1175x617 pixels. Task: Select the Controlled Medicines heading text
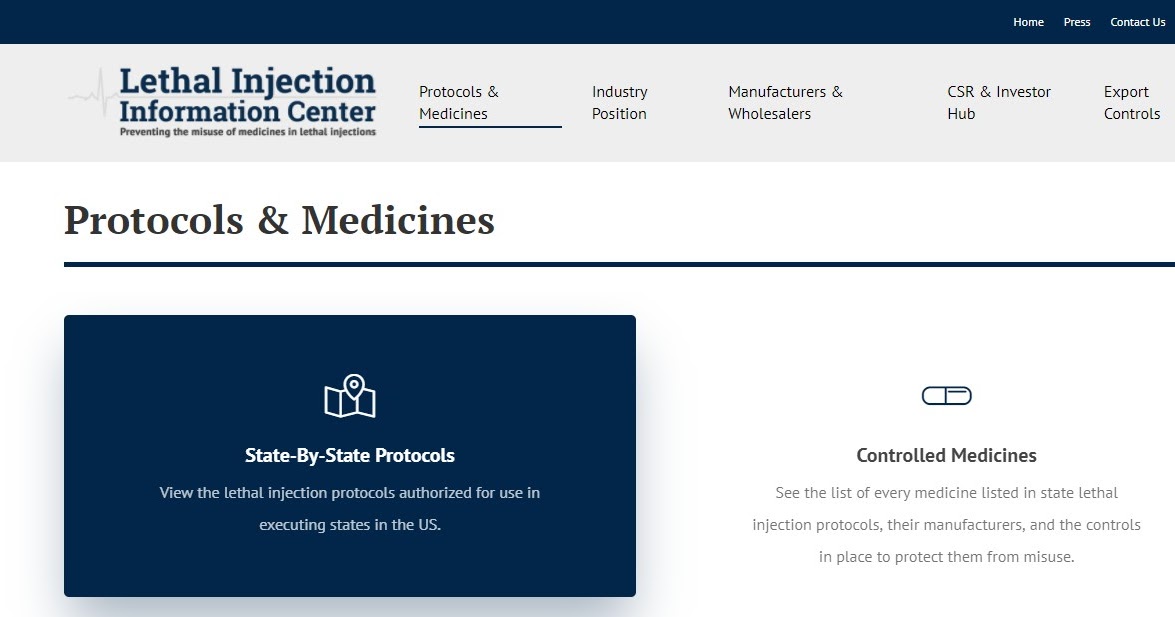[946, 455]
